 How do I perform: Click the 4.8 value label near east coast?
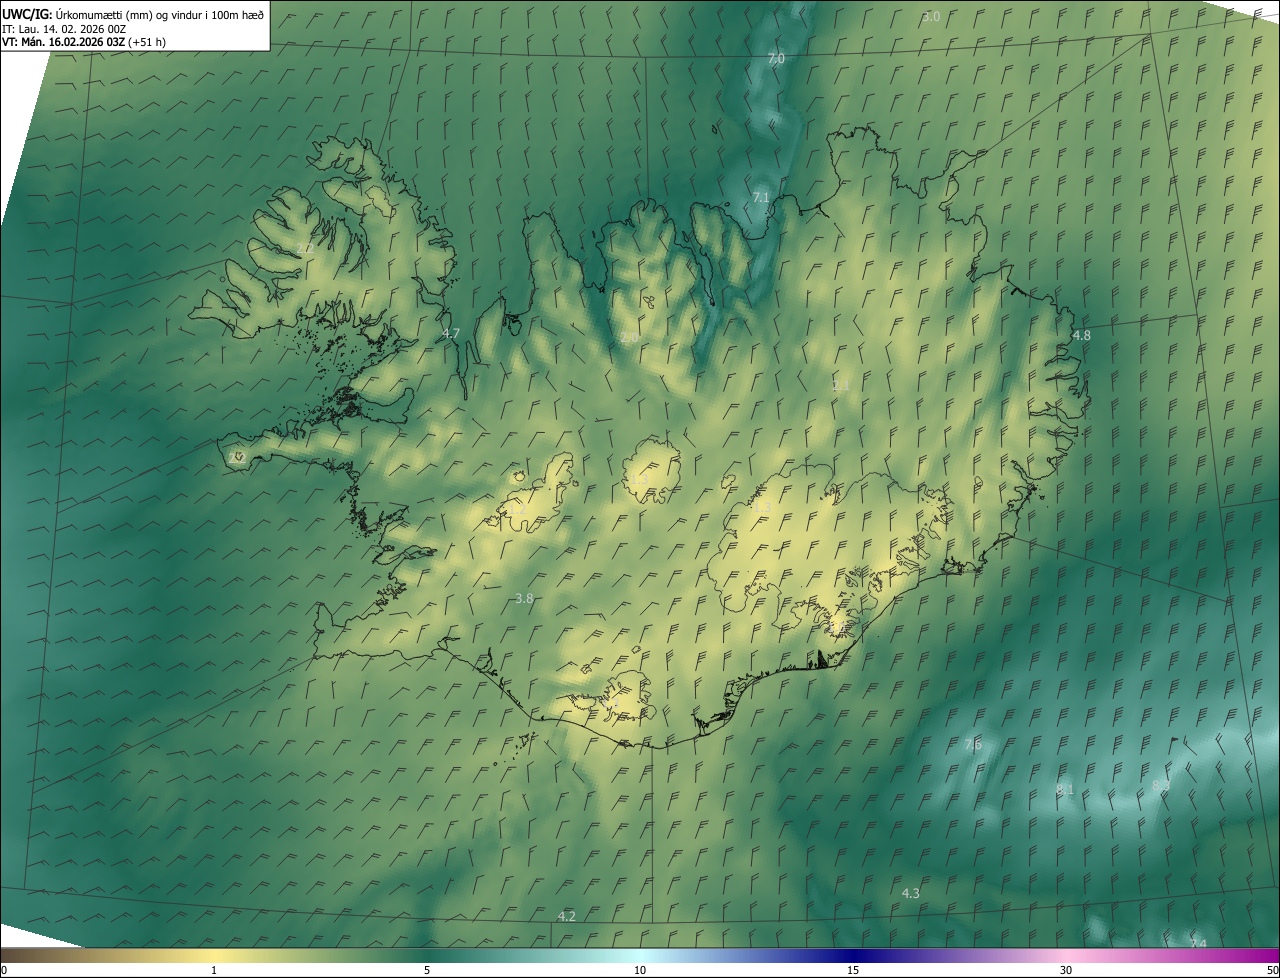(1082, 335)
